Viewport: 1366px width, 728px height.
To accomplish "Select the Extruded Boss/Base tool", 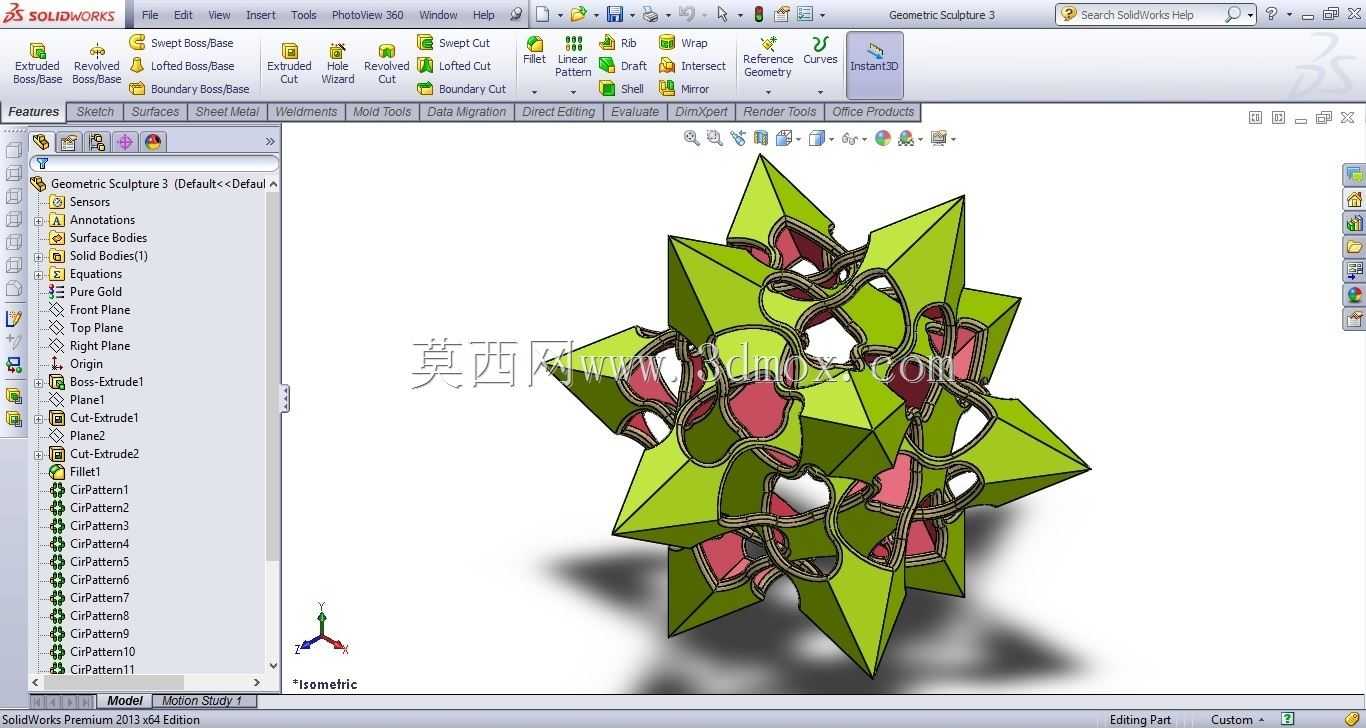I will (37, 63).
